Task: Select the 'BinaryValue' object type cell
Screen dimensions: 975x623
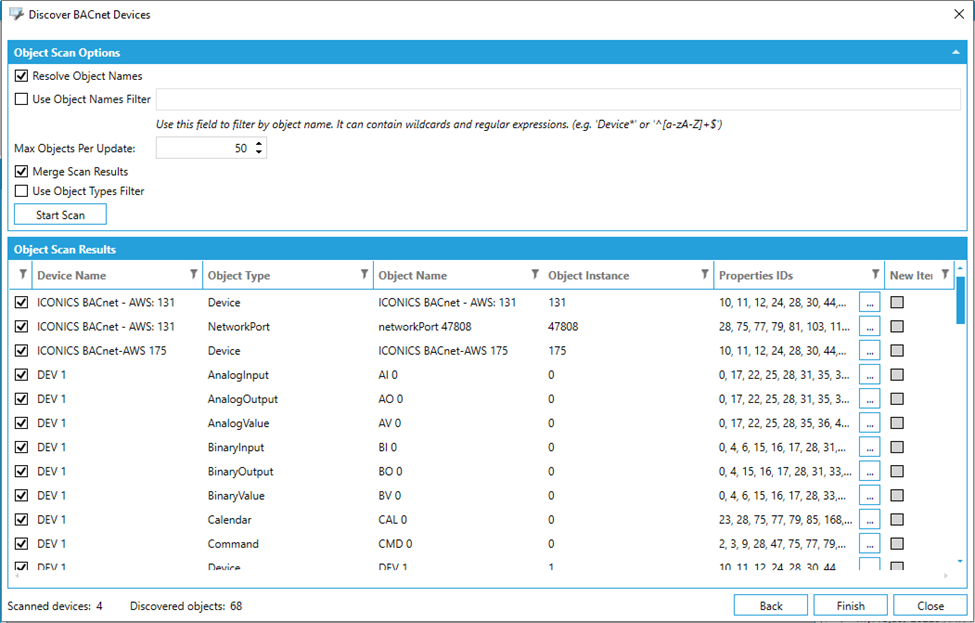Action: tap(236, 496)
